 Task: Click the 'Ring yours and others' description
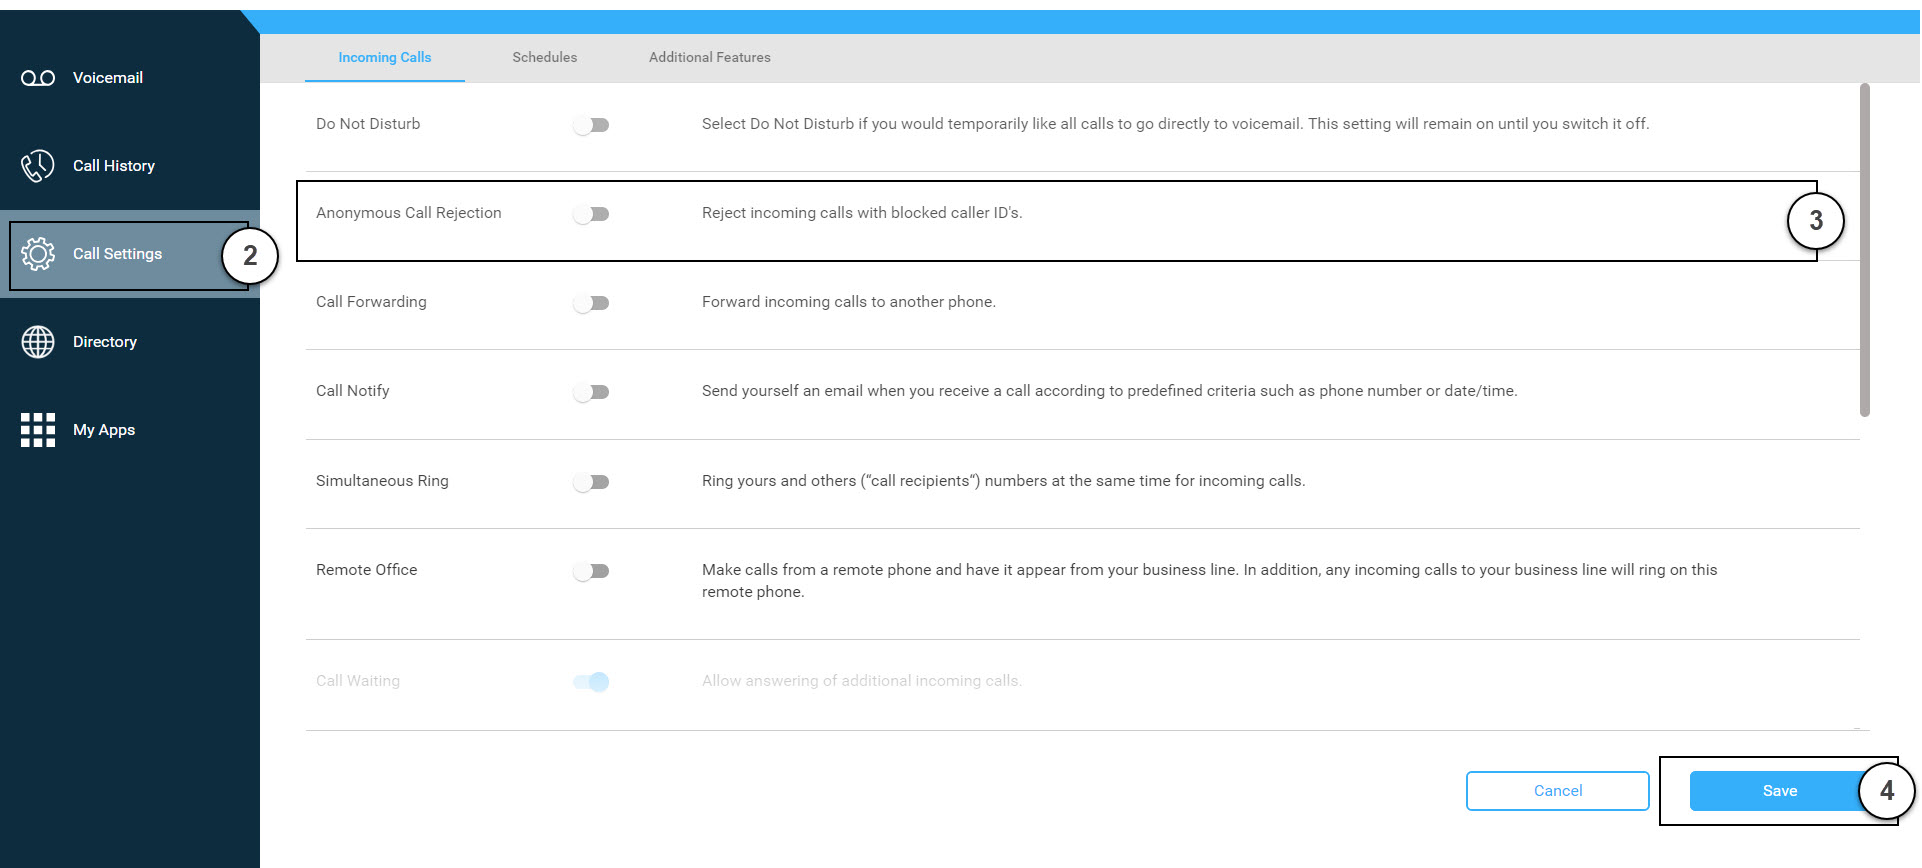pos(1004,481)
